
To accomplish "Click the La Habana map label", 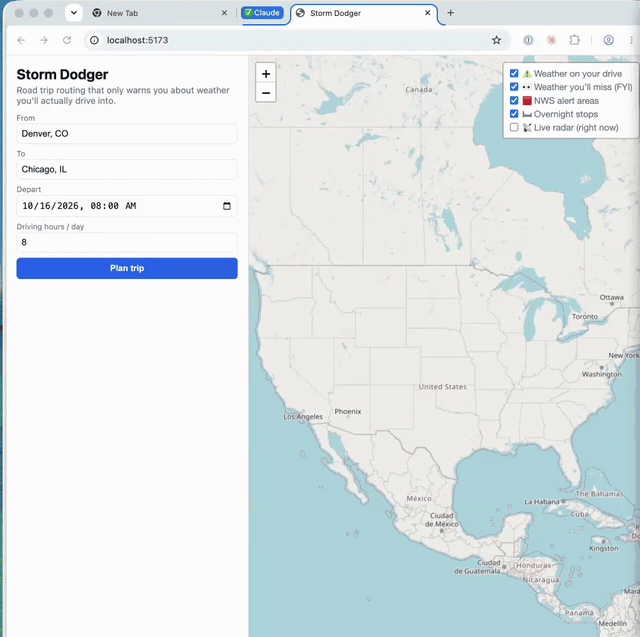I will 542,502.
